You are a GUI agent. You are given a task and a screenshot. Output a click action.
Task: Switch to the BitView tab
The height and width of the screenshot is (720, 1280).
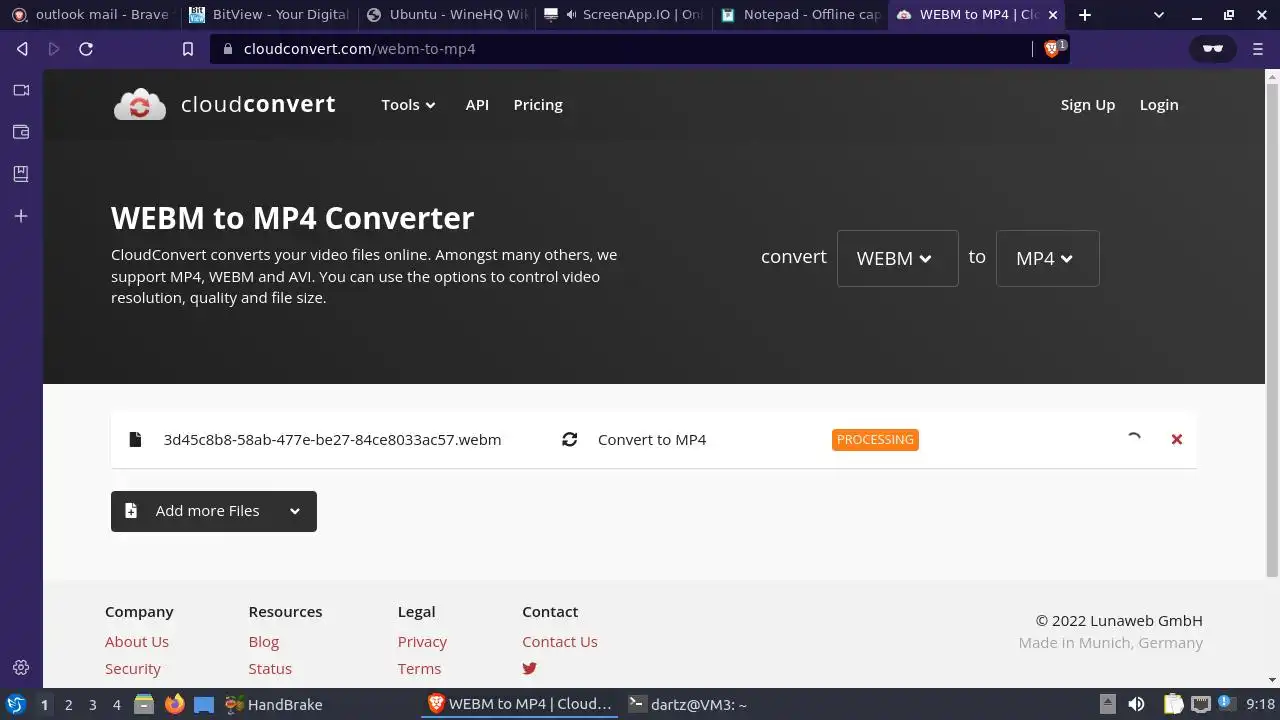268,15
